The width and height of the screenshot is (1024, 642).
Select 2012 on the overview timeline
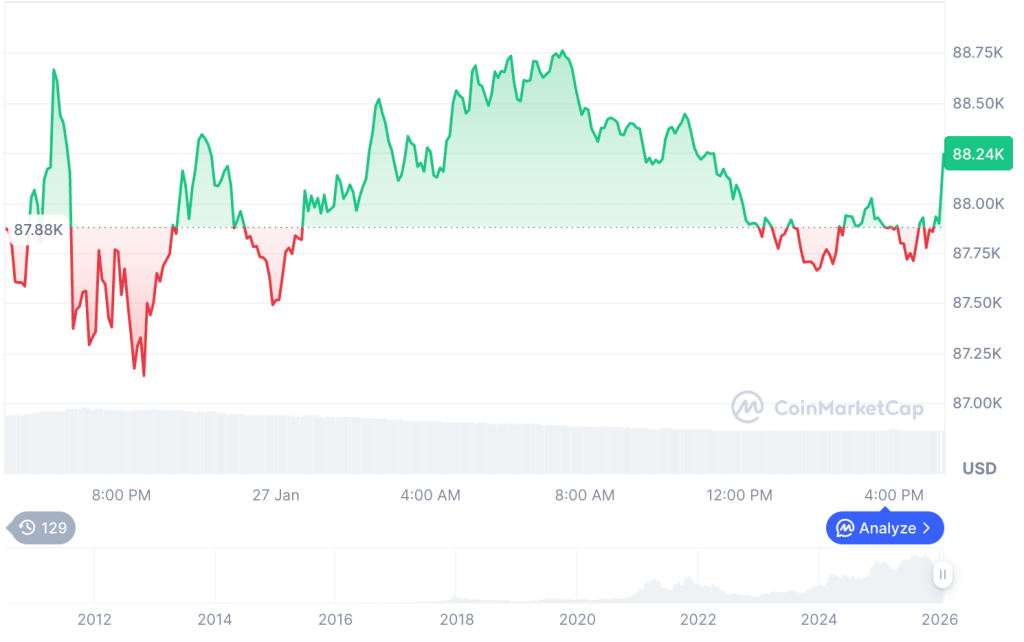[94, 619]
